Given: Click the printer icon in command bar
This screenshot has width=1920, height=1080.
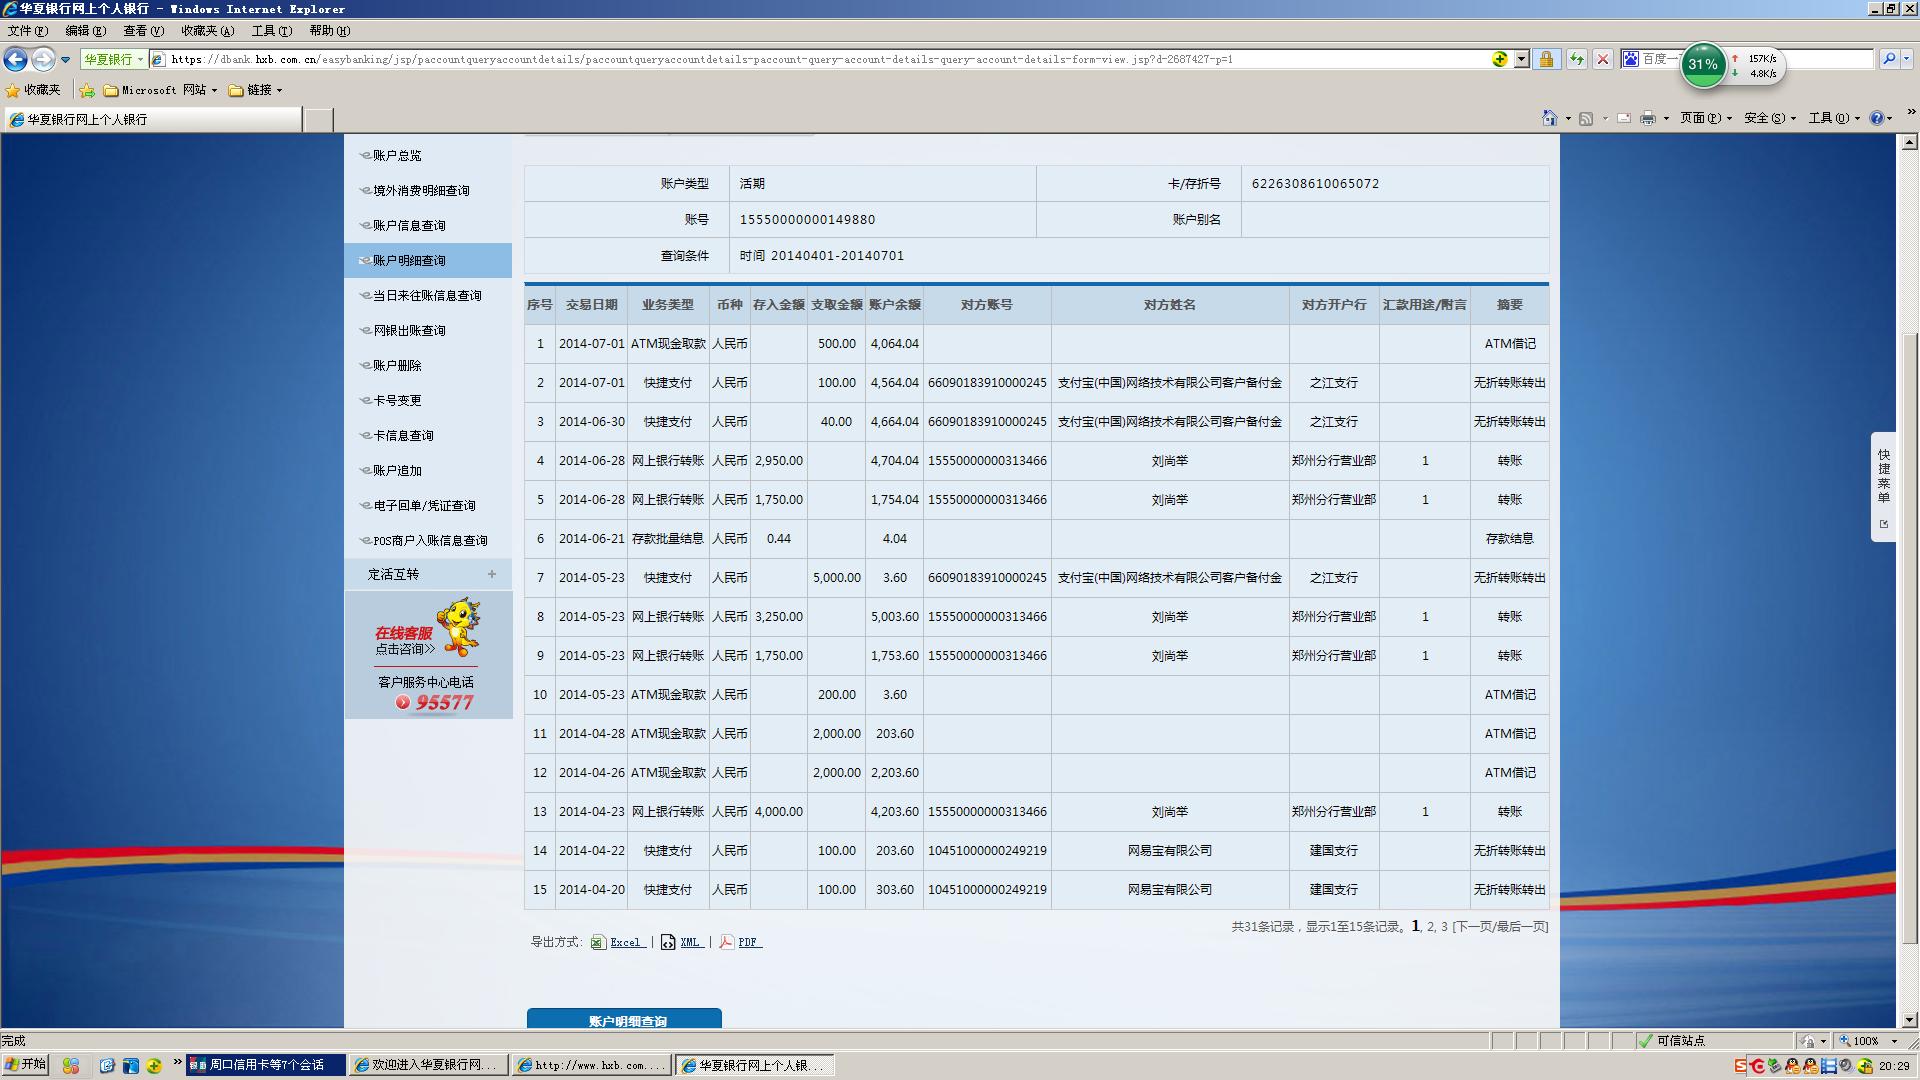Looking at the screenshot, I should tap(1648, 118).
